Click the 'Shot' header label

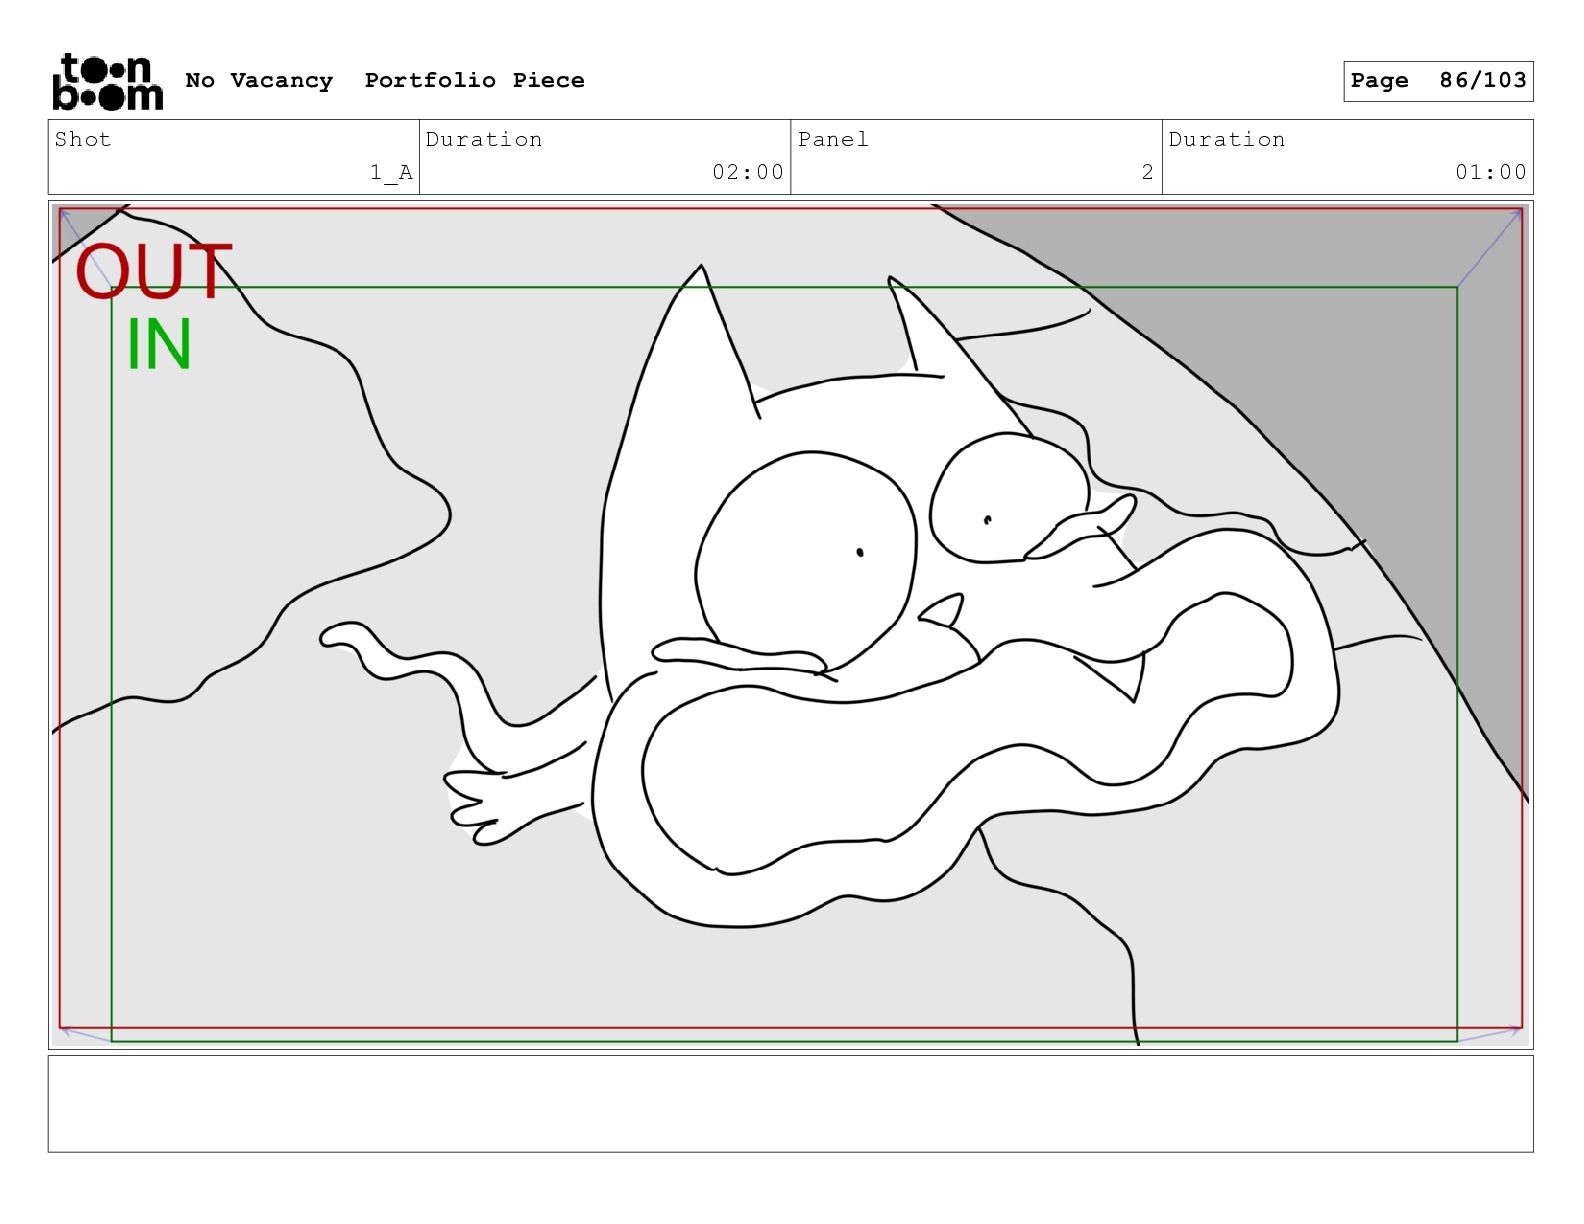pos(83,139)
